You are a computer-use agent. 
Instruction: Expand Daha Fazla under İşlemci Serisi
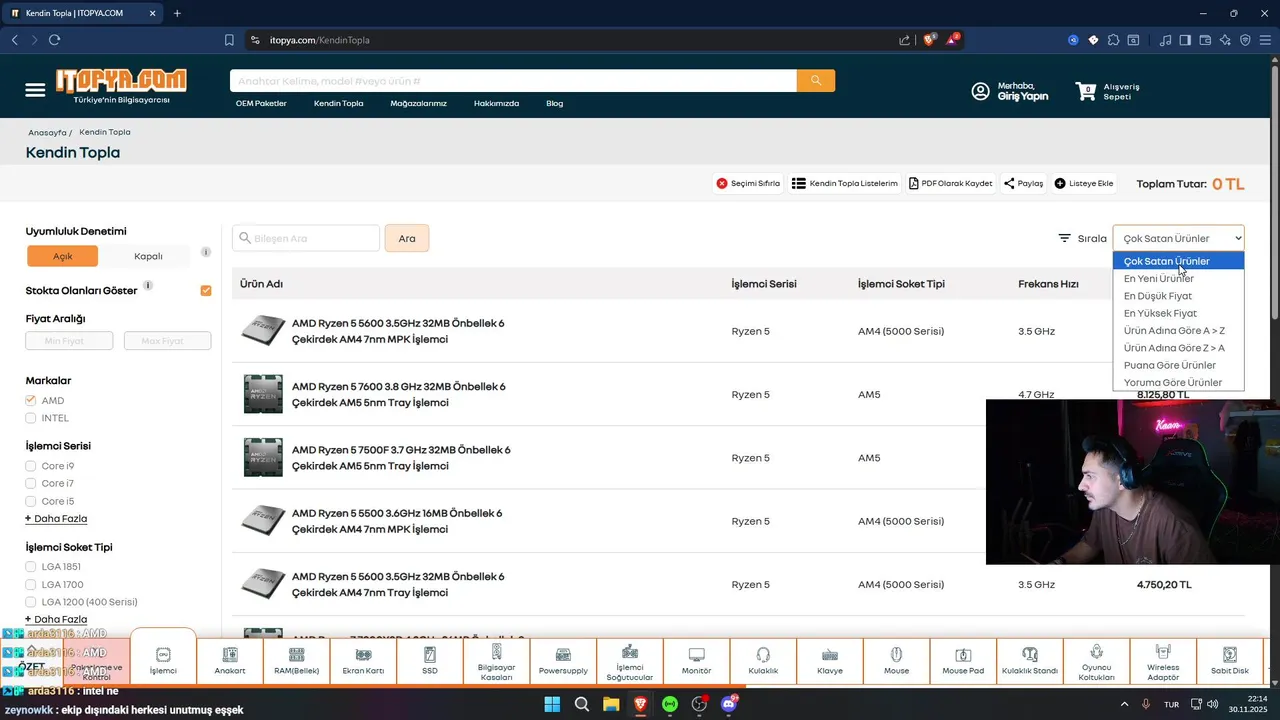pos(56,519)
